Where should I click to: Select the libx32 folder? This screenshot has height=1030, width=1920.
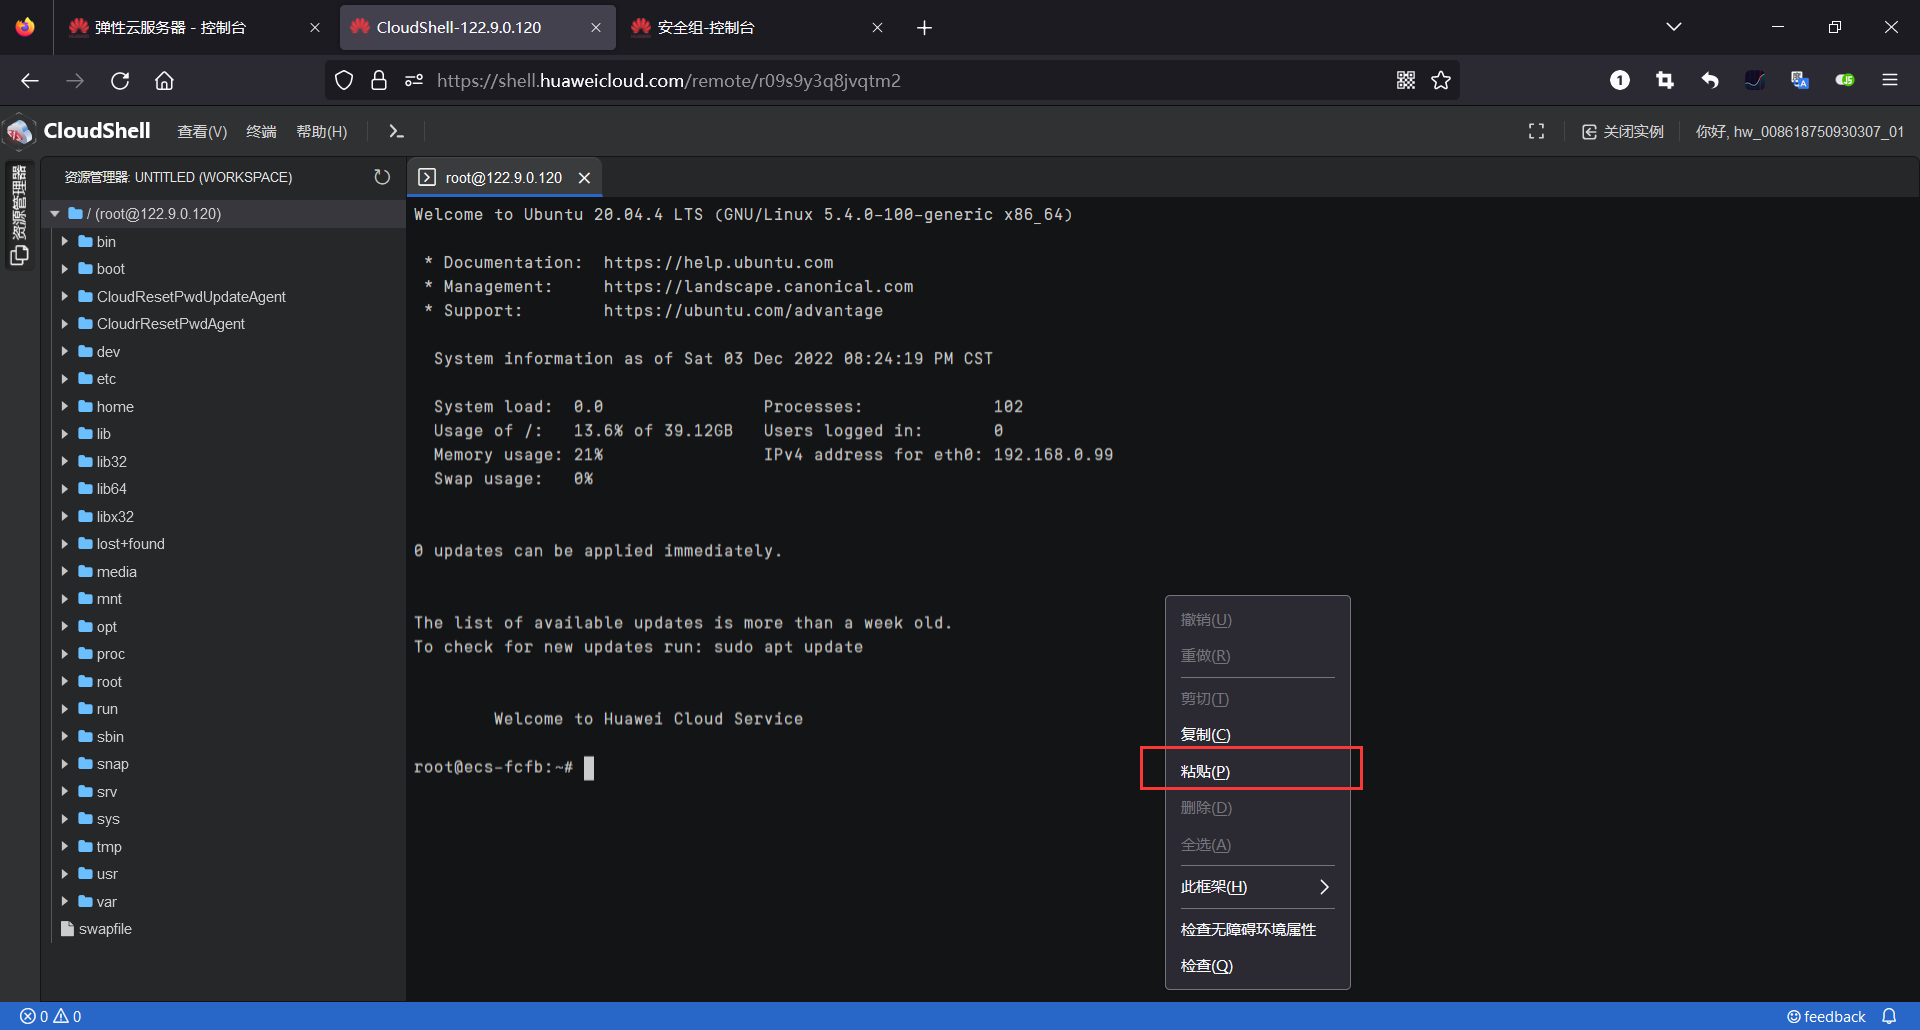[115, 517]
